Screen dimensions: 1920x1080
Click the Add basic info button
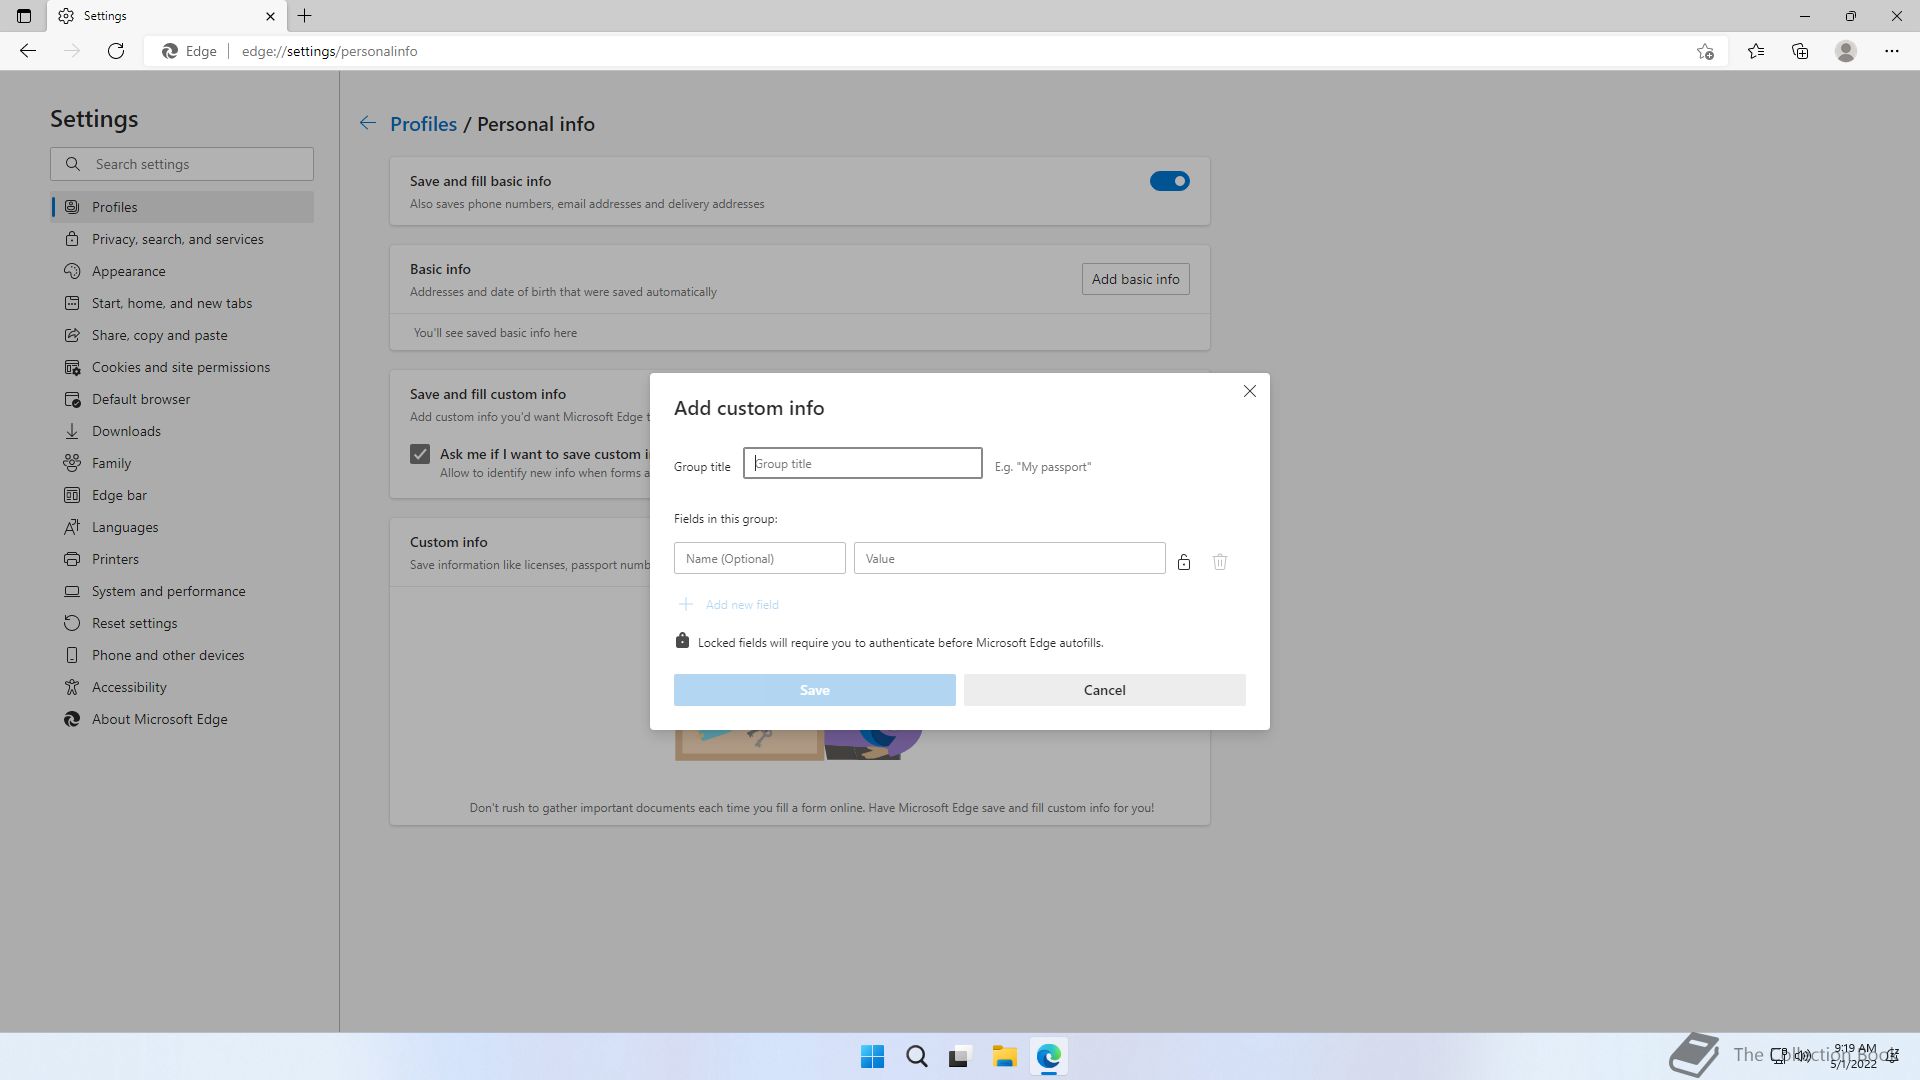click(1135, 279)
